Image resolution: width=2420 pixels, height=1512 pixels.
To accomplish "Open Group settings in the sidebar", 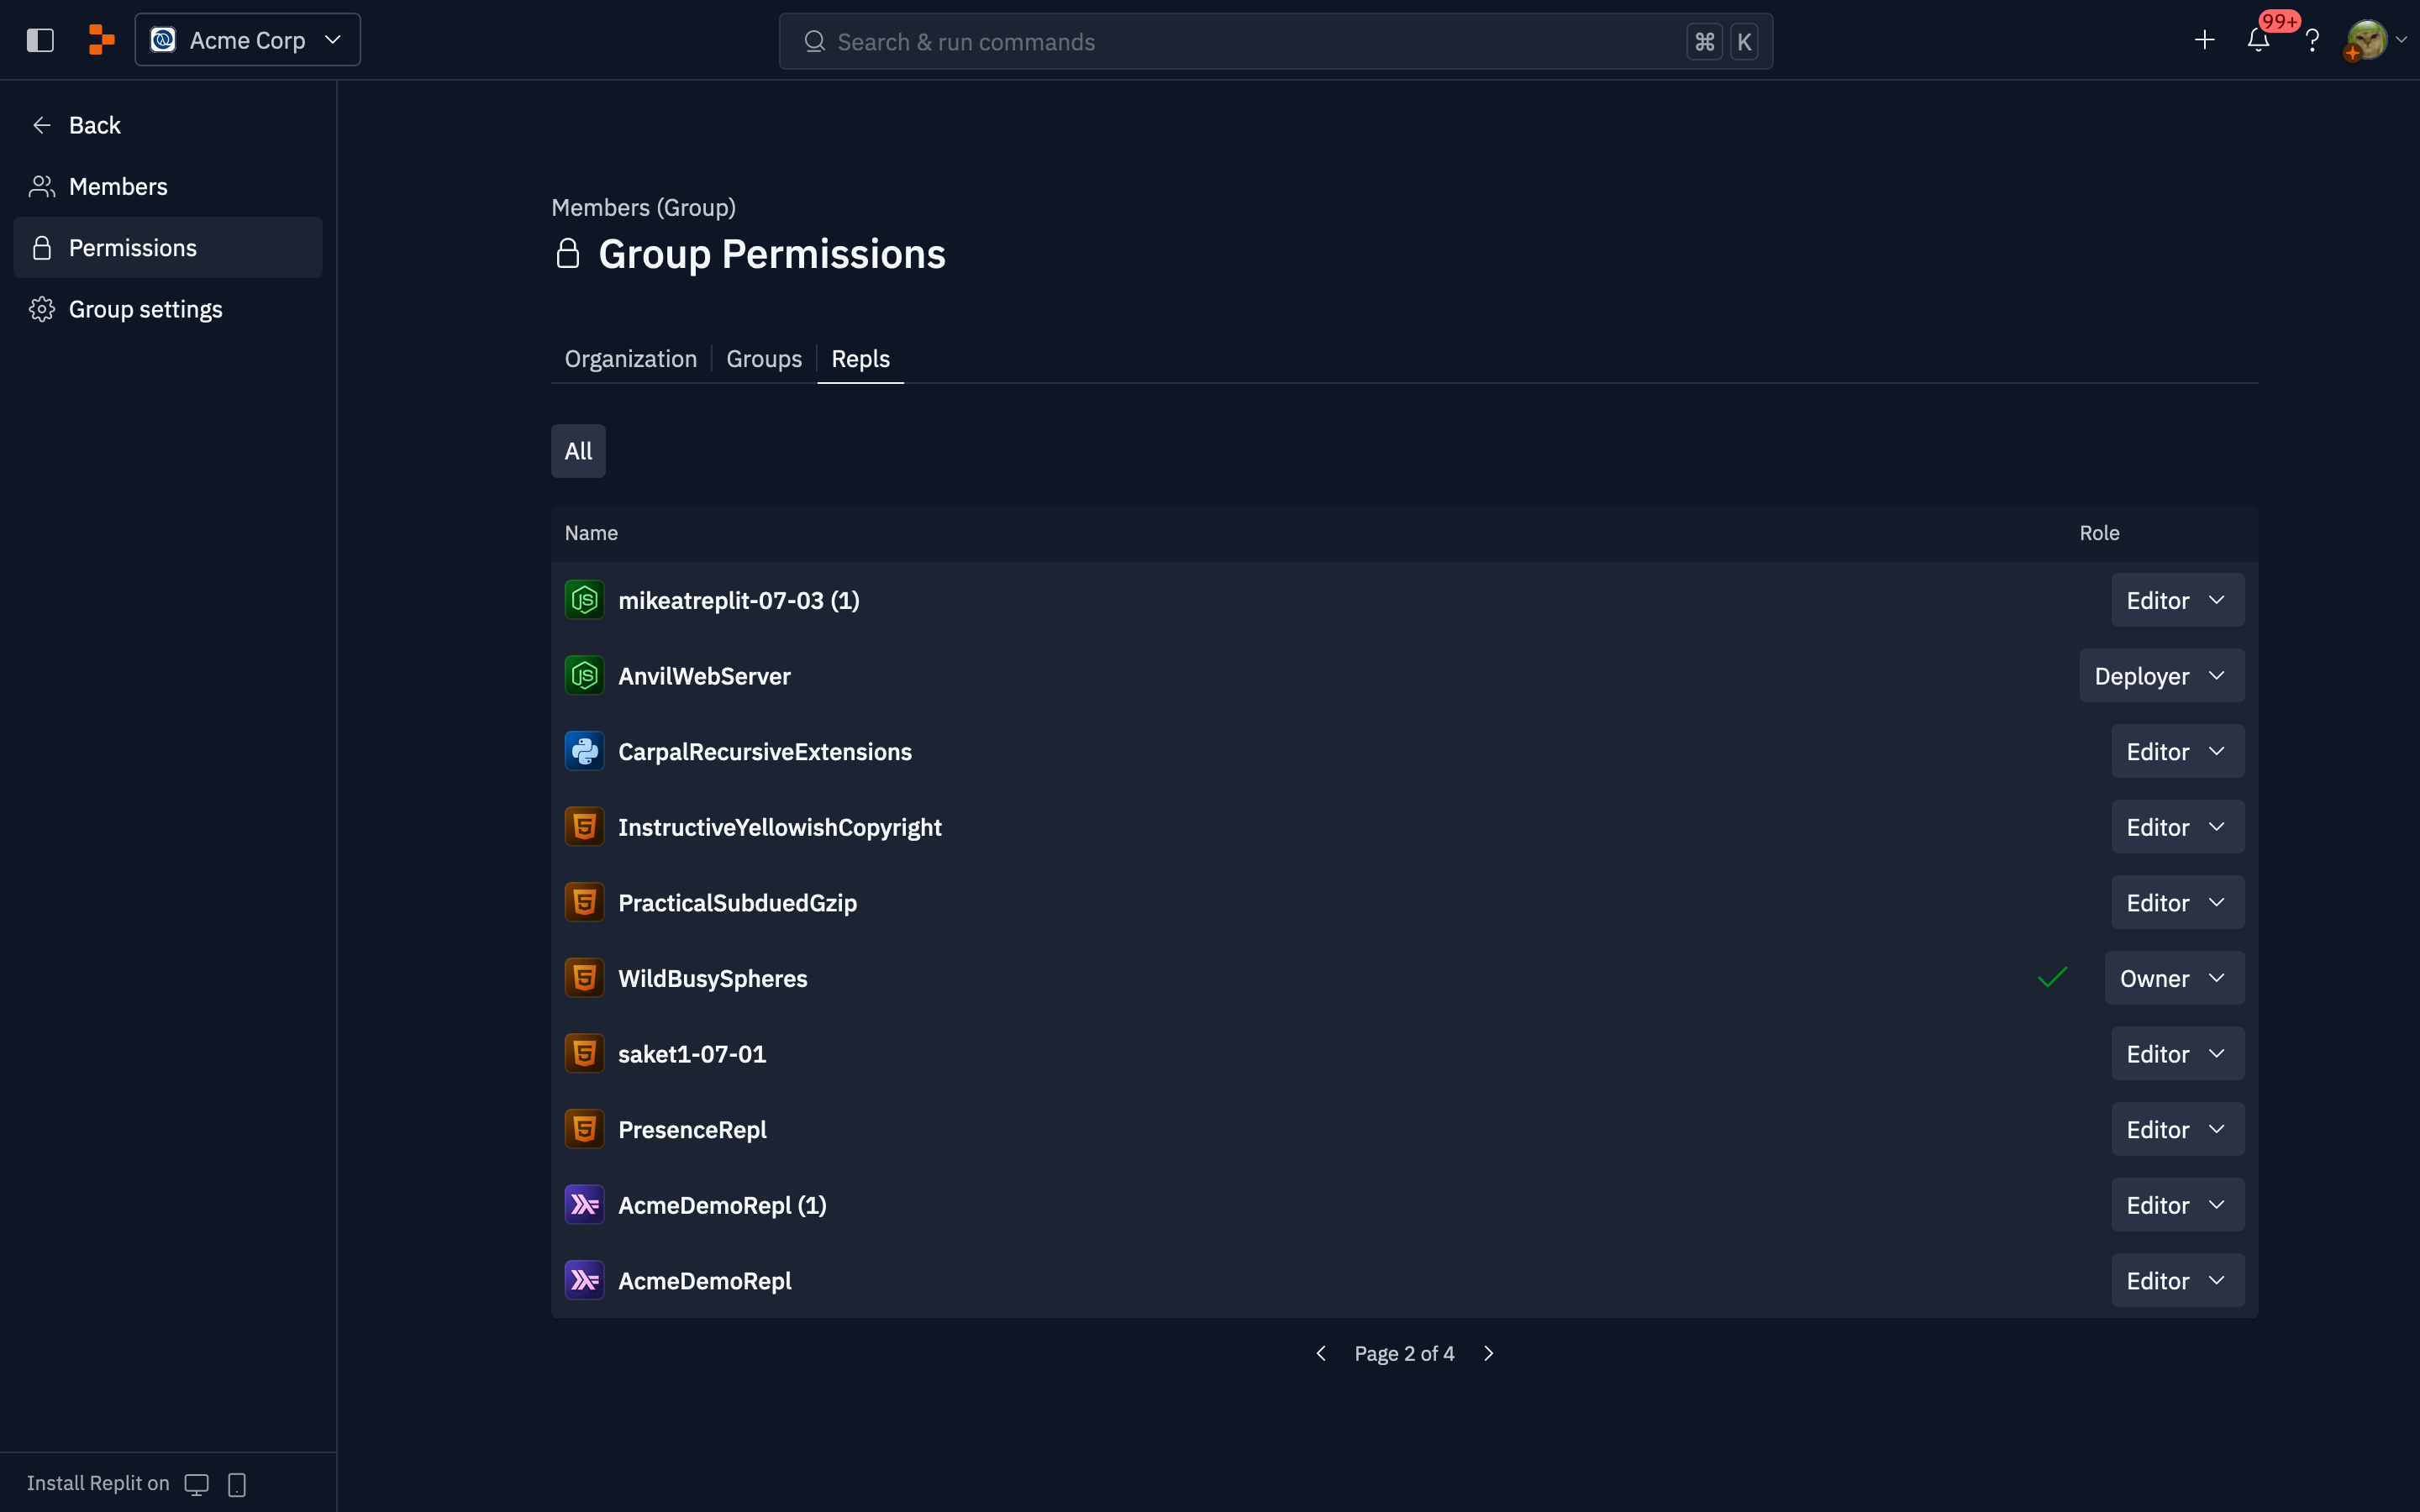I will click(x=168, y=309).
